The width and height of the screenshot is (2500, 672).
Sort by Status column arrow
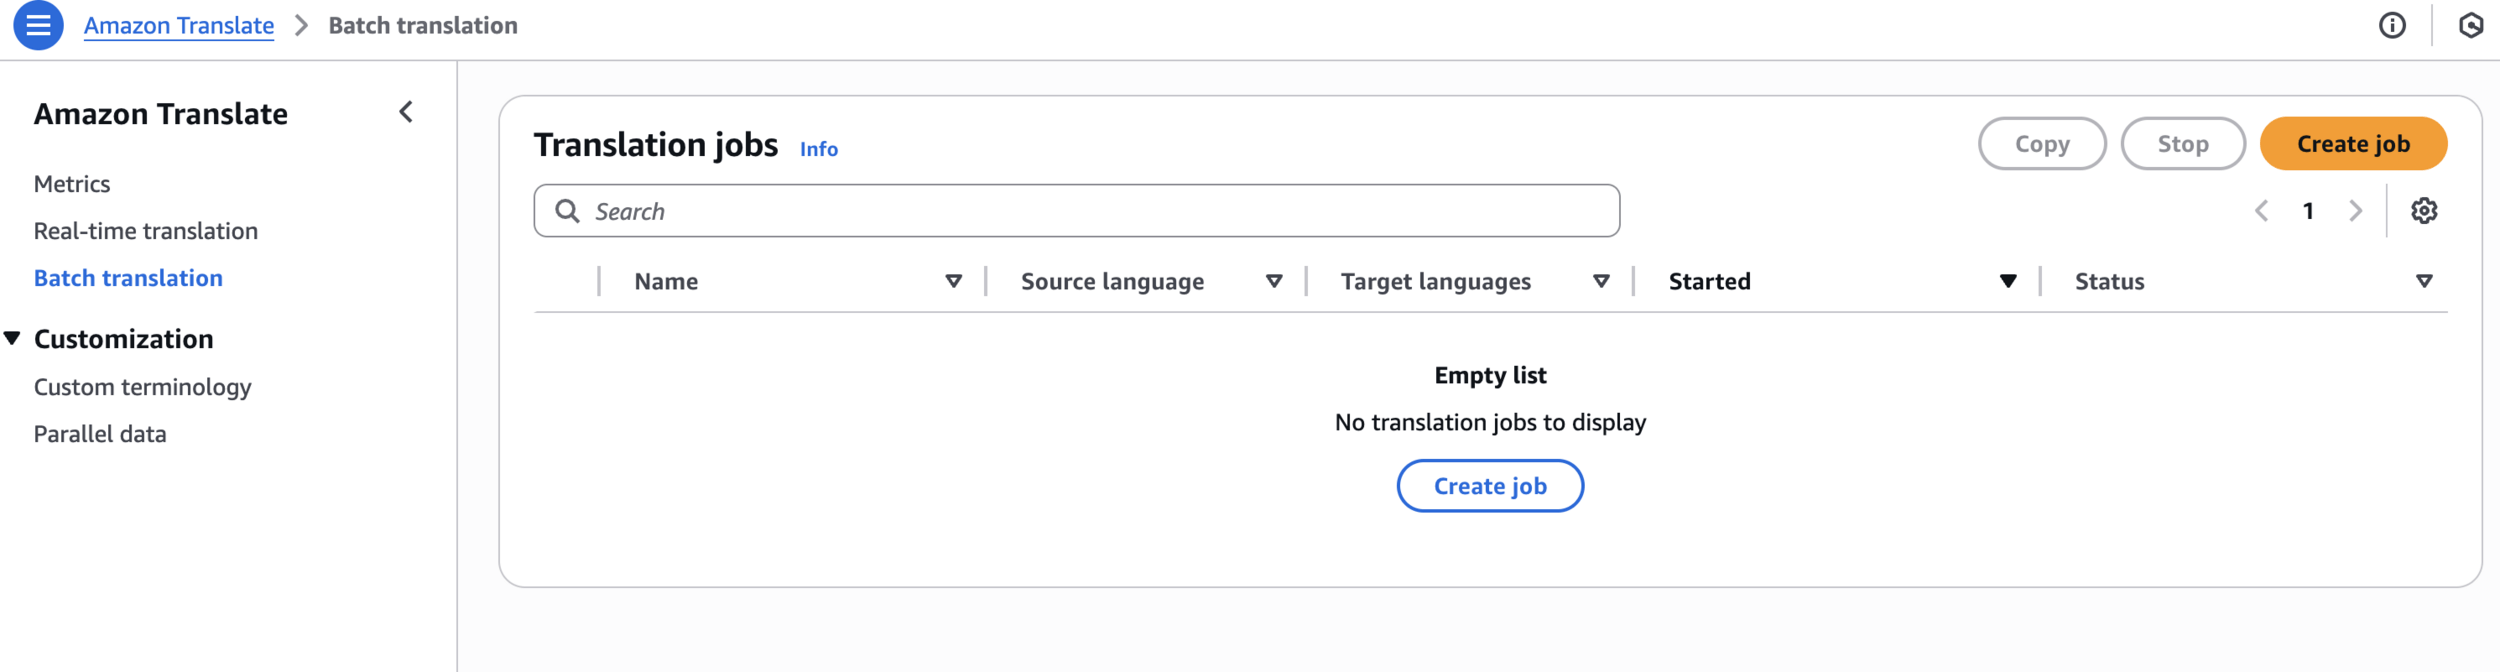click(x=2424, y=282)
